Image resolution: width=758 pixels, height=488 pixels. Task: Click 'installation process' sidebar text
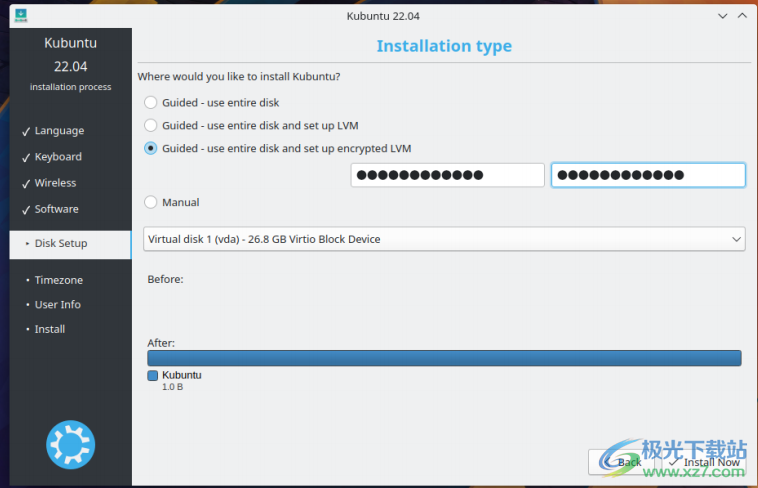[x=71, y=87]
